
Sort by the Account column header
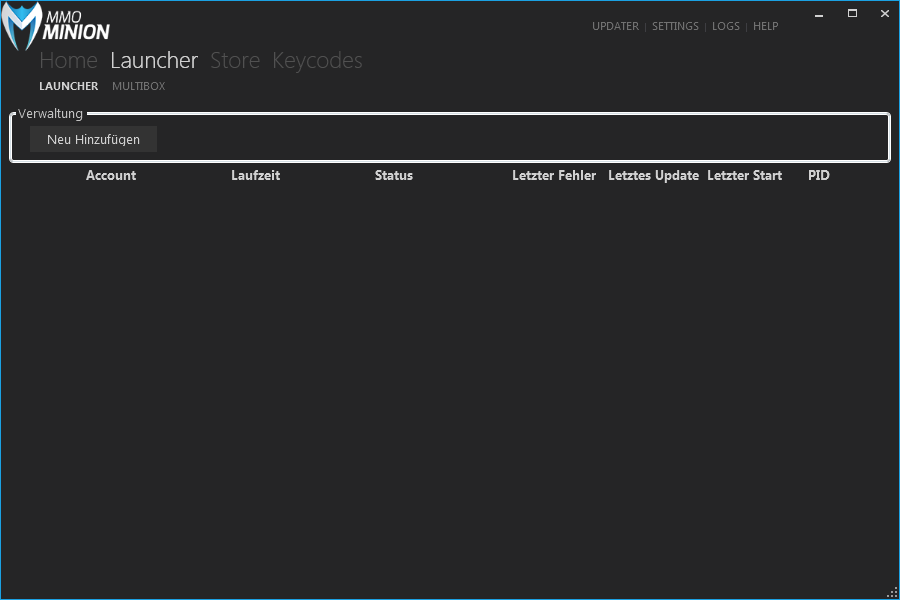coord(111,175)
